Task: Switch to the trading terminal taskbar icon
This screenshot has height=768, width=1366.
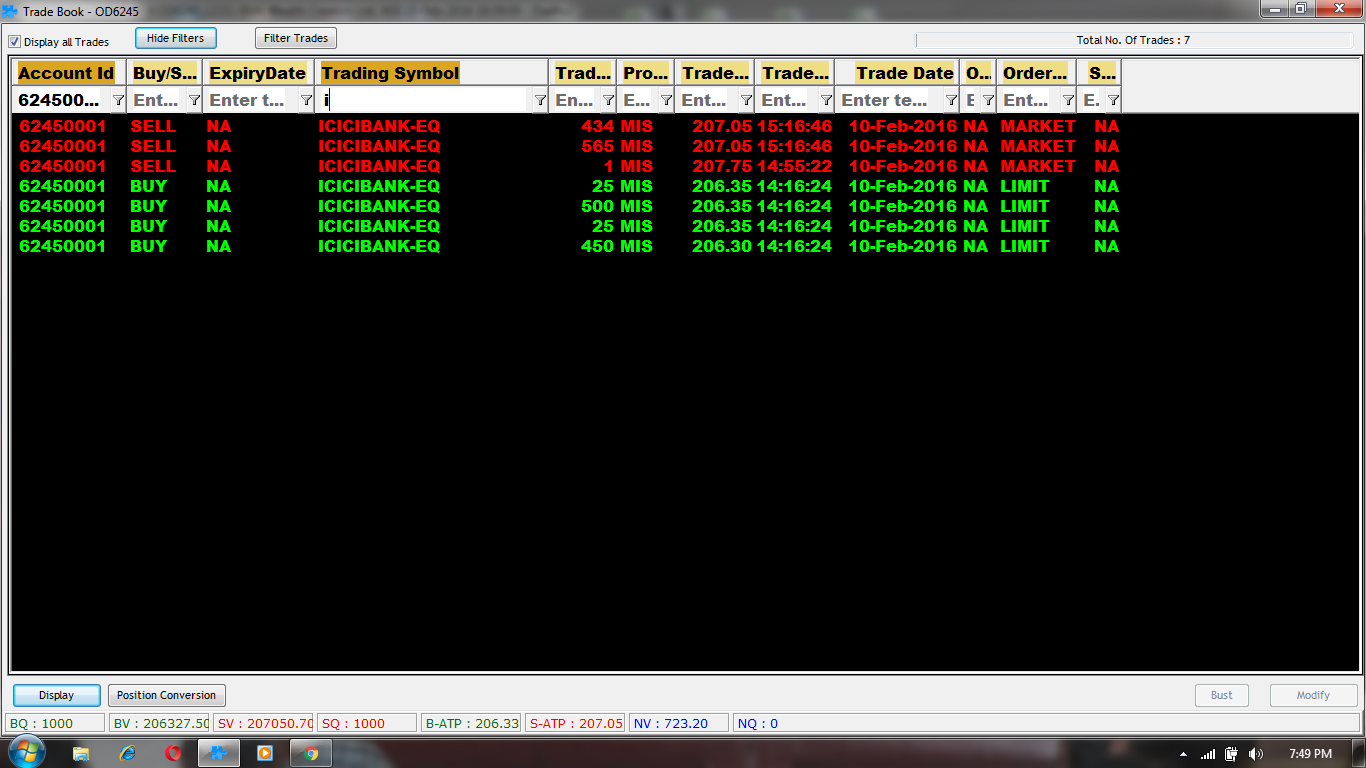Action: 219,753
